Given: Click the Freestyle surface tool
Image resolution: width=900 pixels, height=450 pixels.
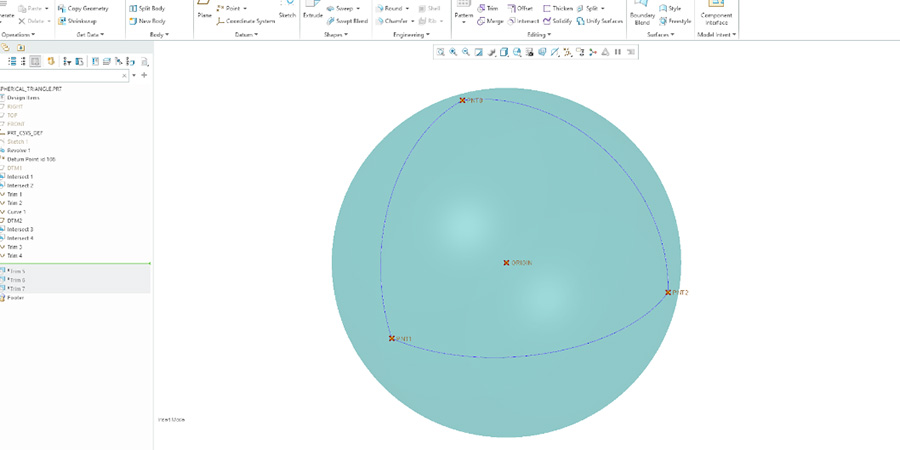Looking at the screenshot, I should [x=675, y=21].
